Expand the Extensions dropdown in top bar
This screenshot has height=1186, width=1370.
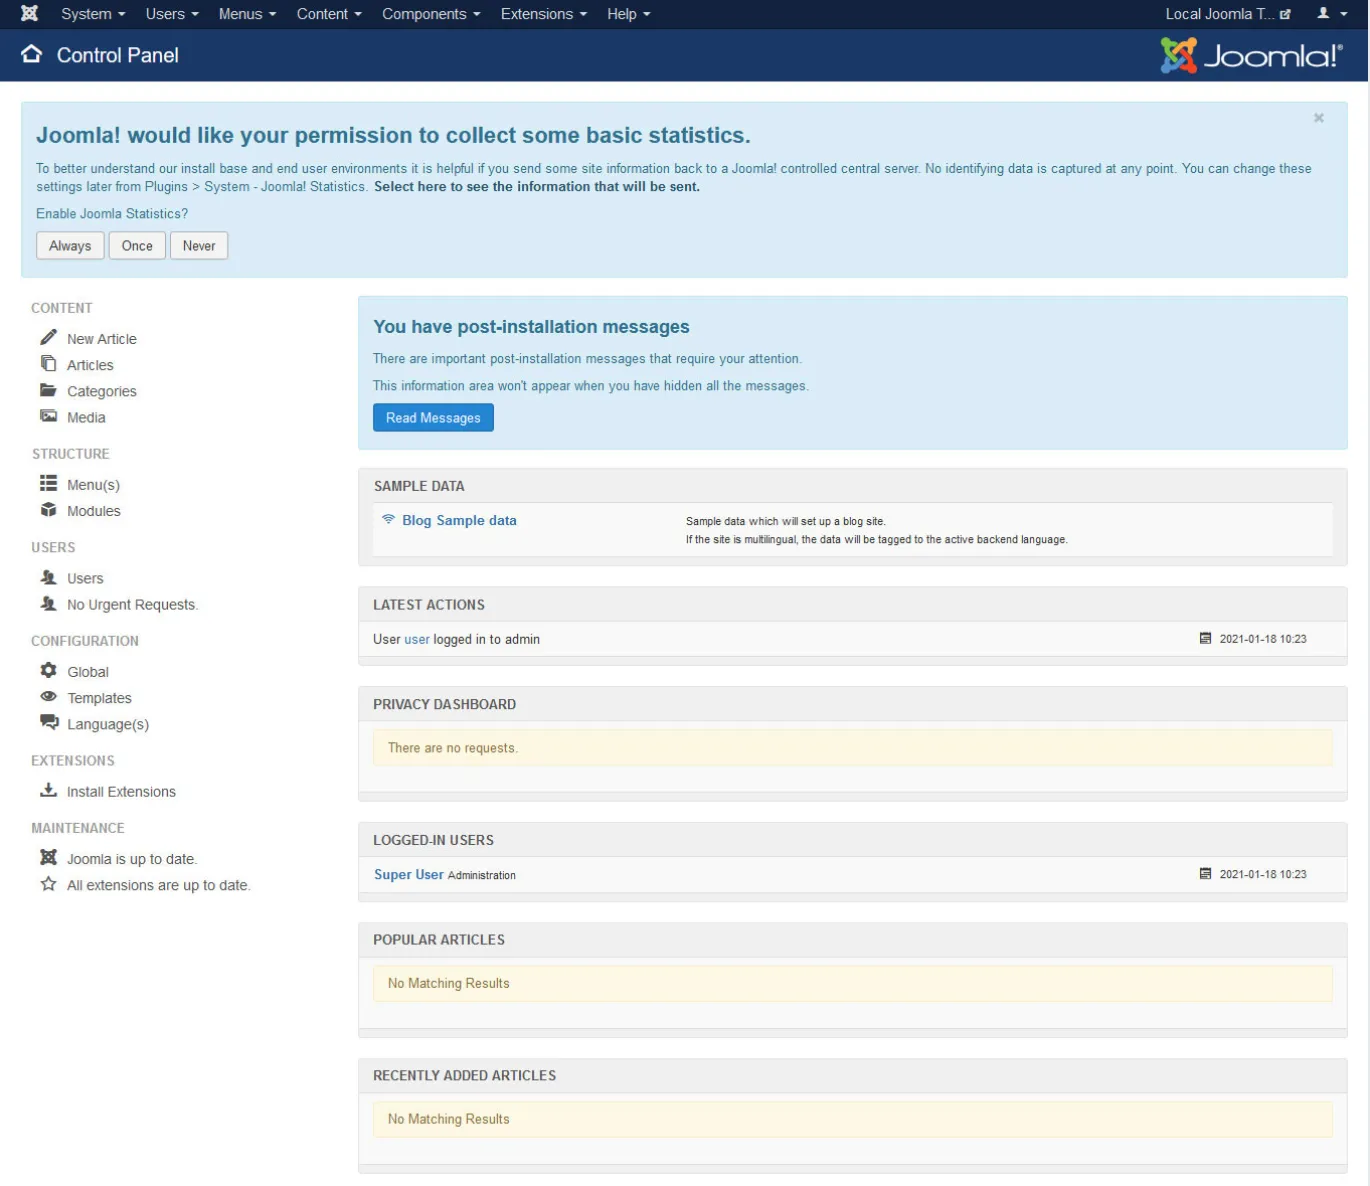click(x=543, y=14)
